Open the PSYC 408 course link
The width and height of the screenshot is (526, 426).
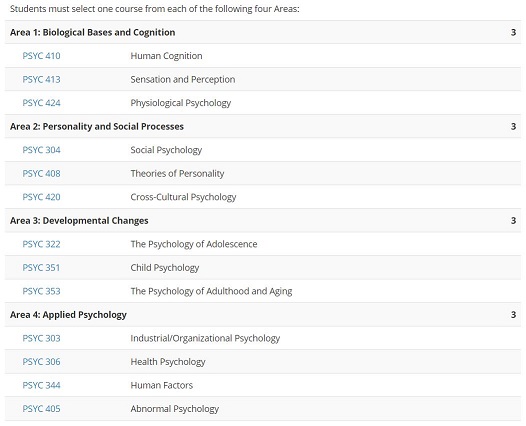pos(41,173)
